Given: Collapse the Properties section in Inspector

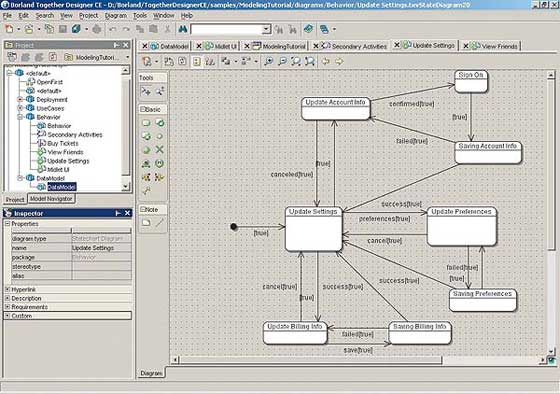Looking at the screenshot, I should coord(8,224).
